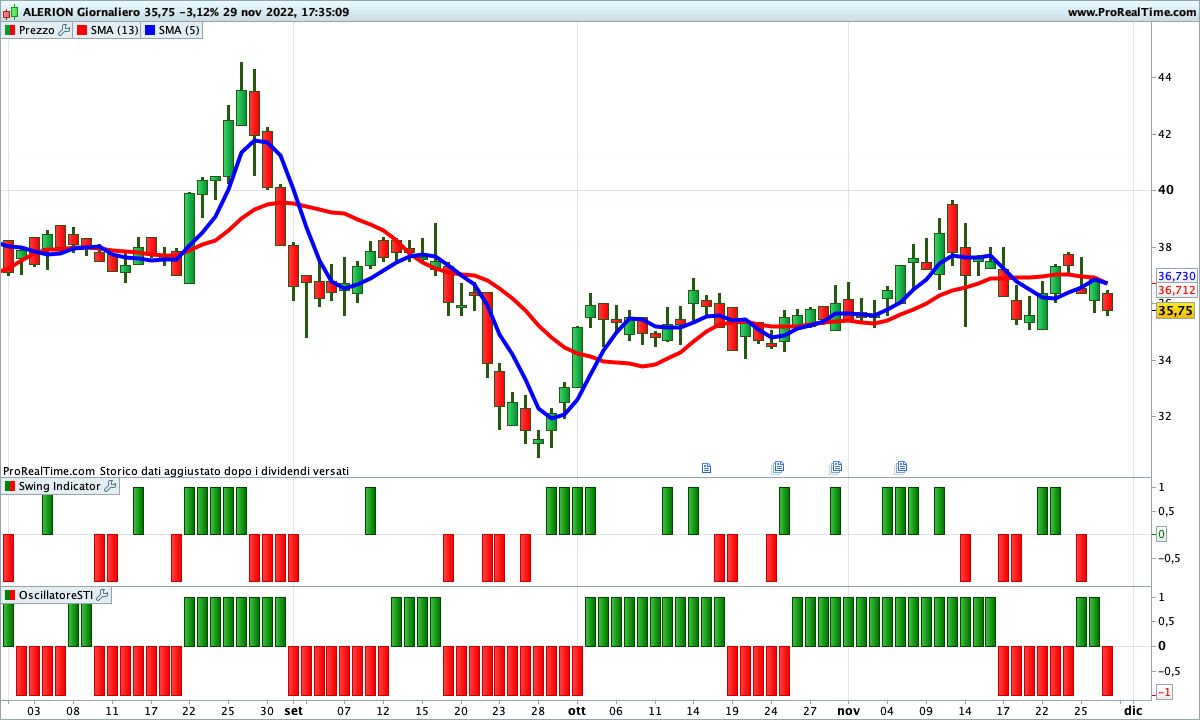
Task: Open the news documents icon before nov label
Action: (836, 467)
